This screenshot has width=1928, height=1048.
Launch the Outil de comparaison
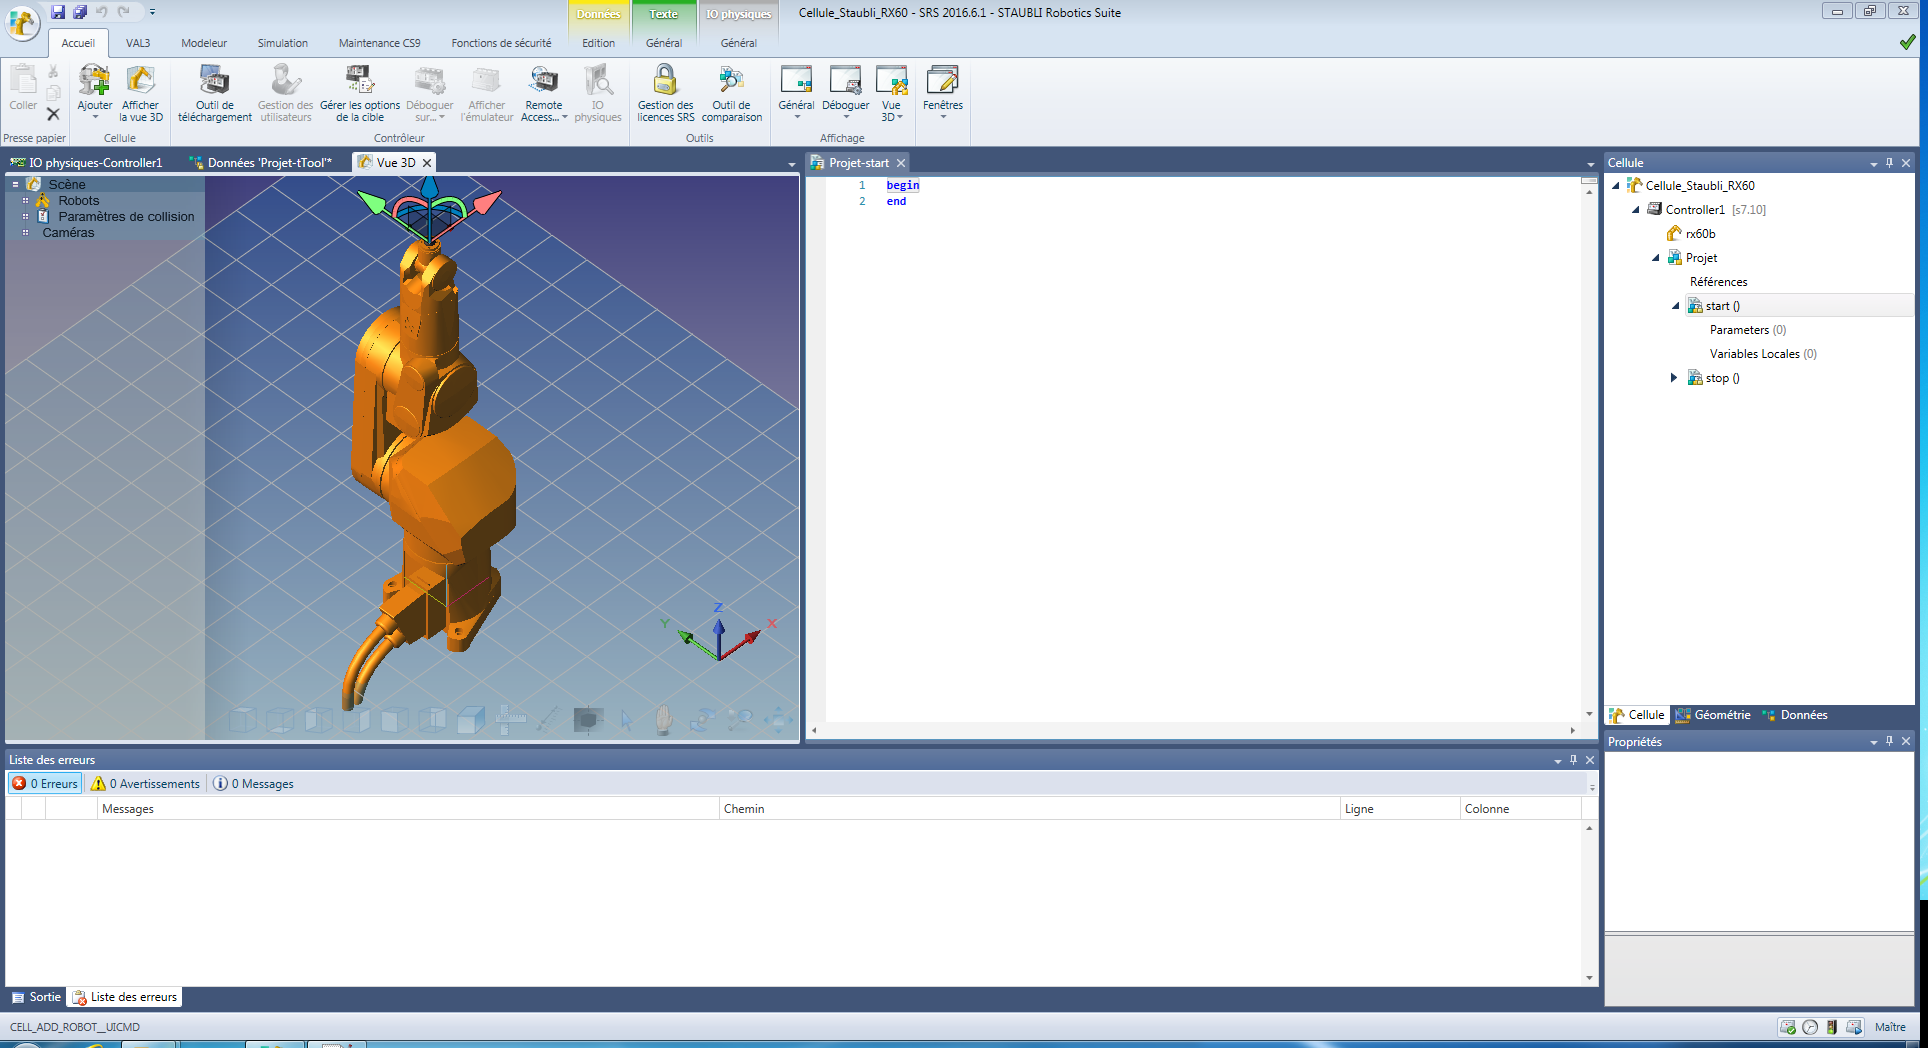pyautogui.click(x=731, y=81)
